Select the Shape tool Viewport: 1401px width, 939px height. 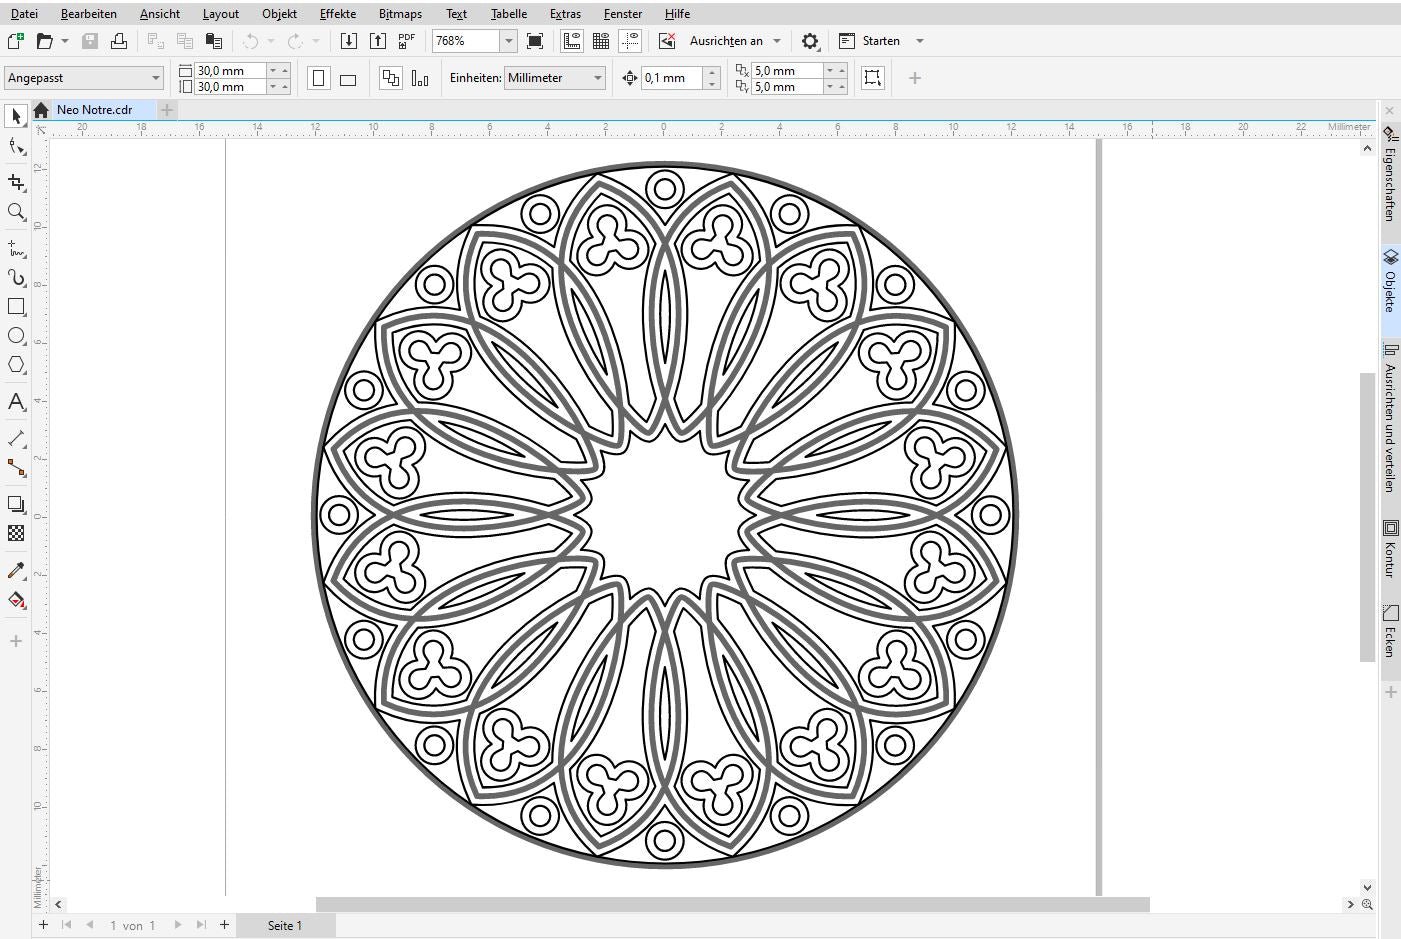click(15, 146)
